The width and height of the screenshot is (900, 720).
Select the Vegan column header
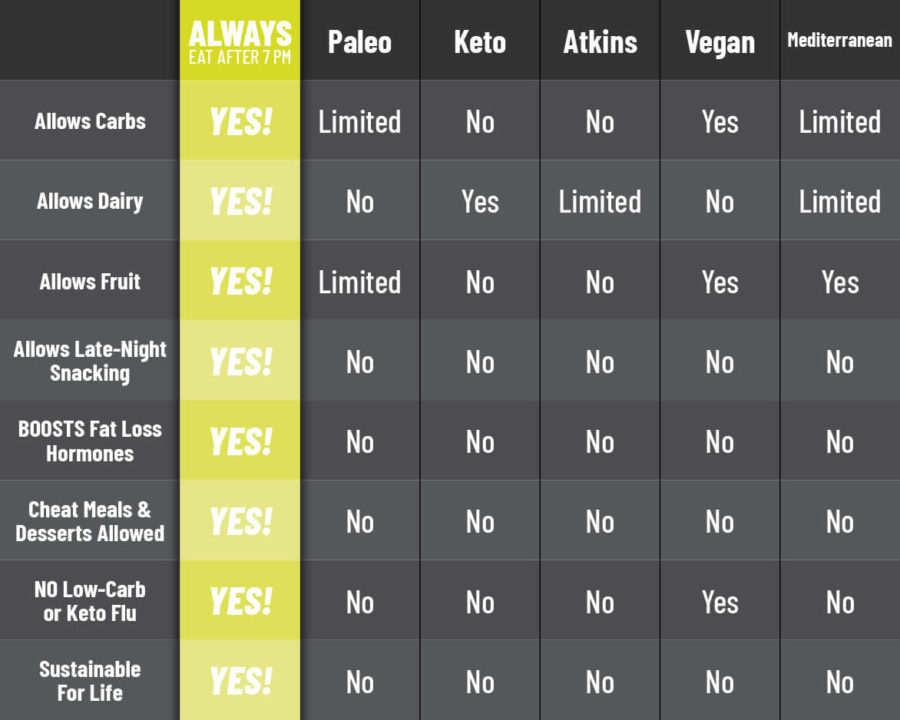pyautogui.click(x=720, y=42)
